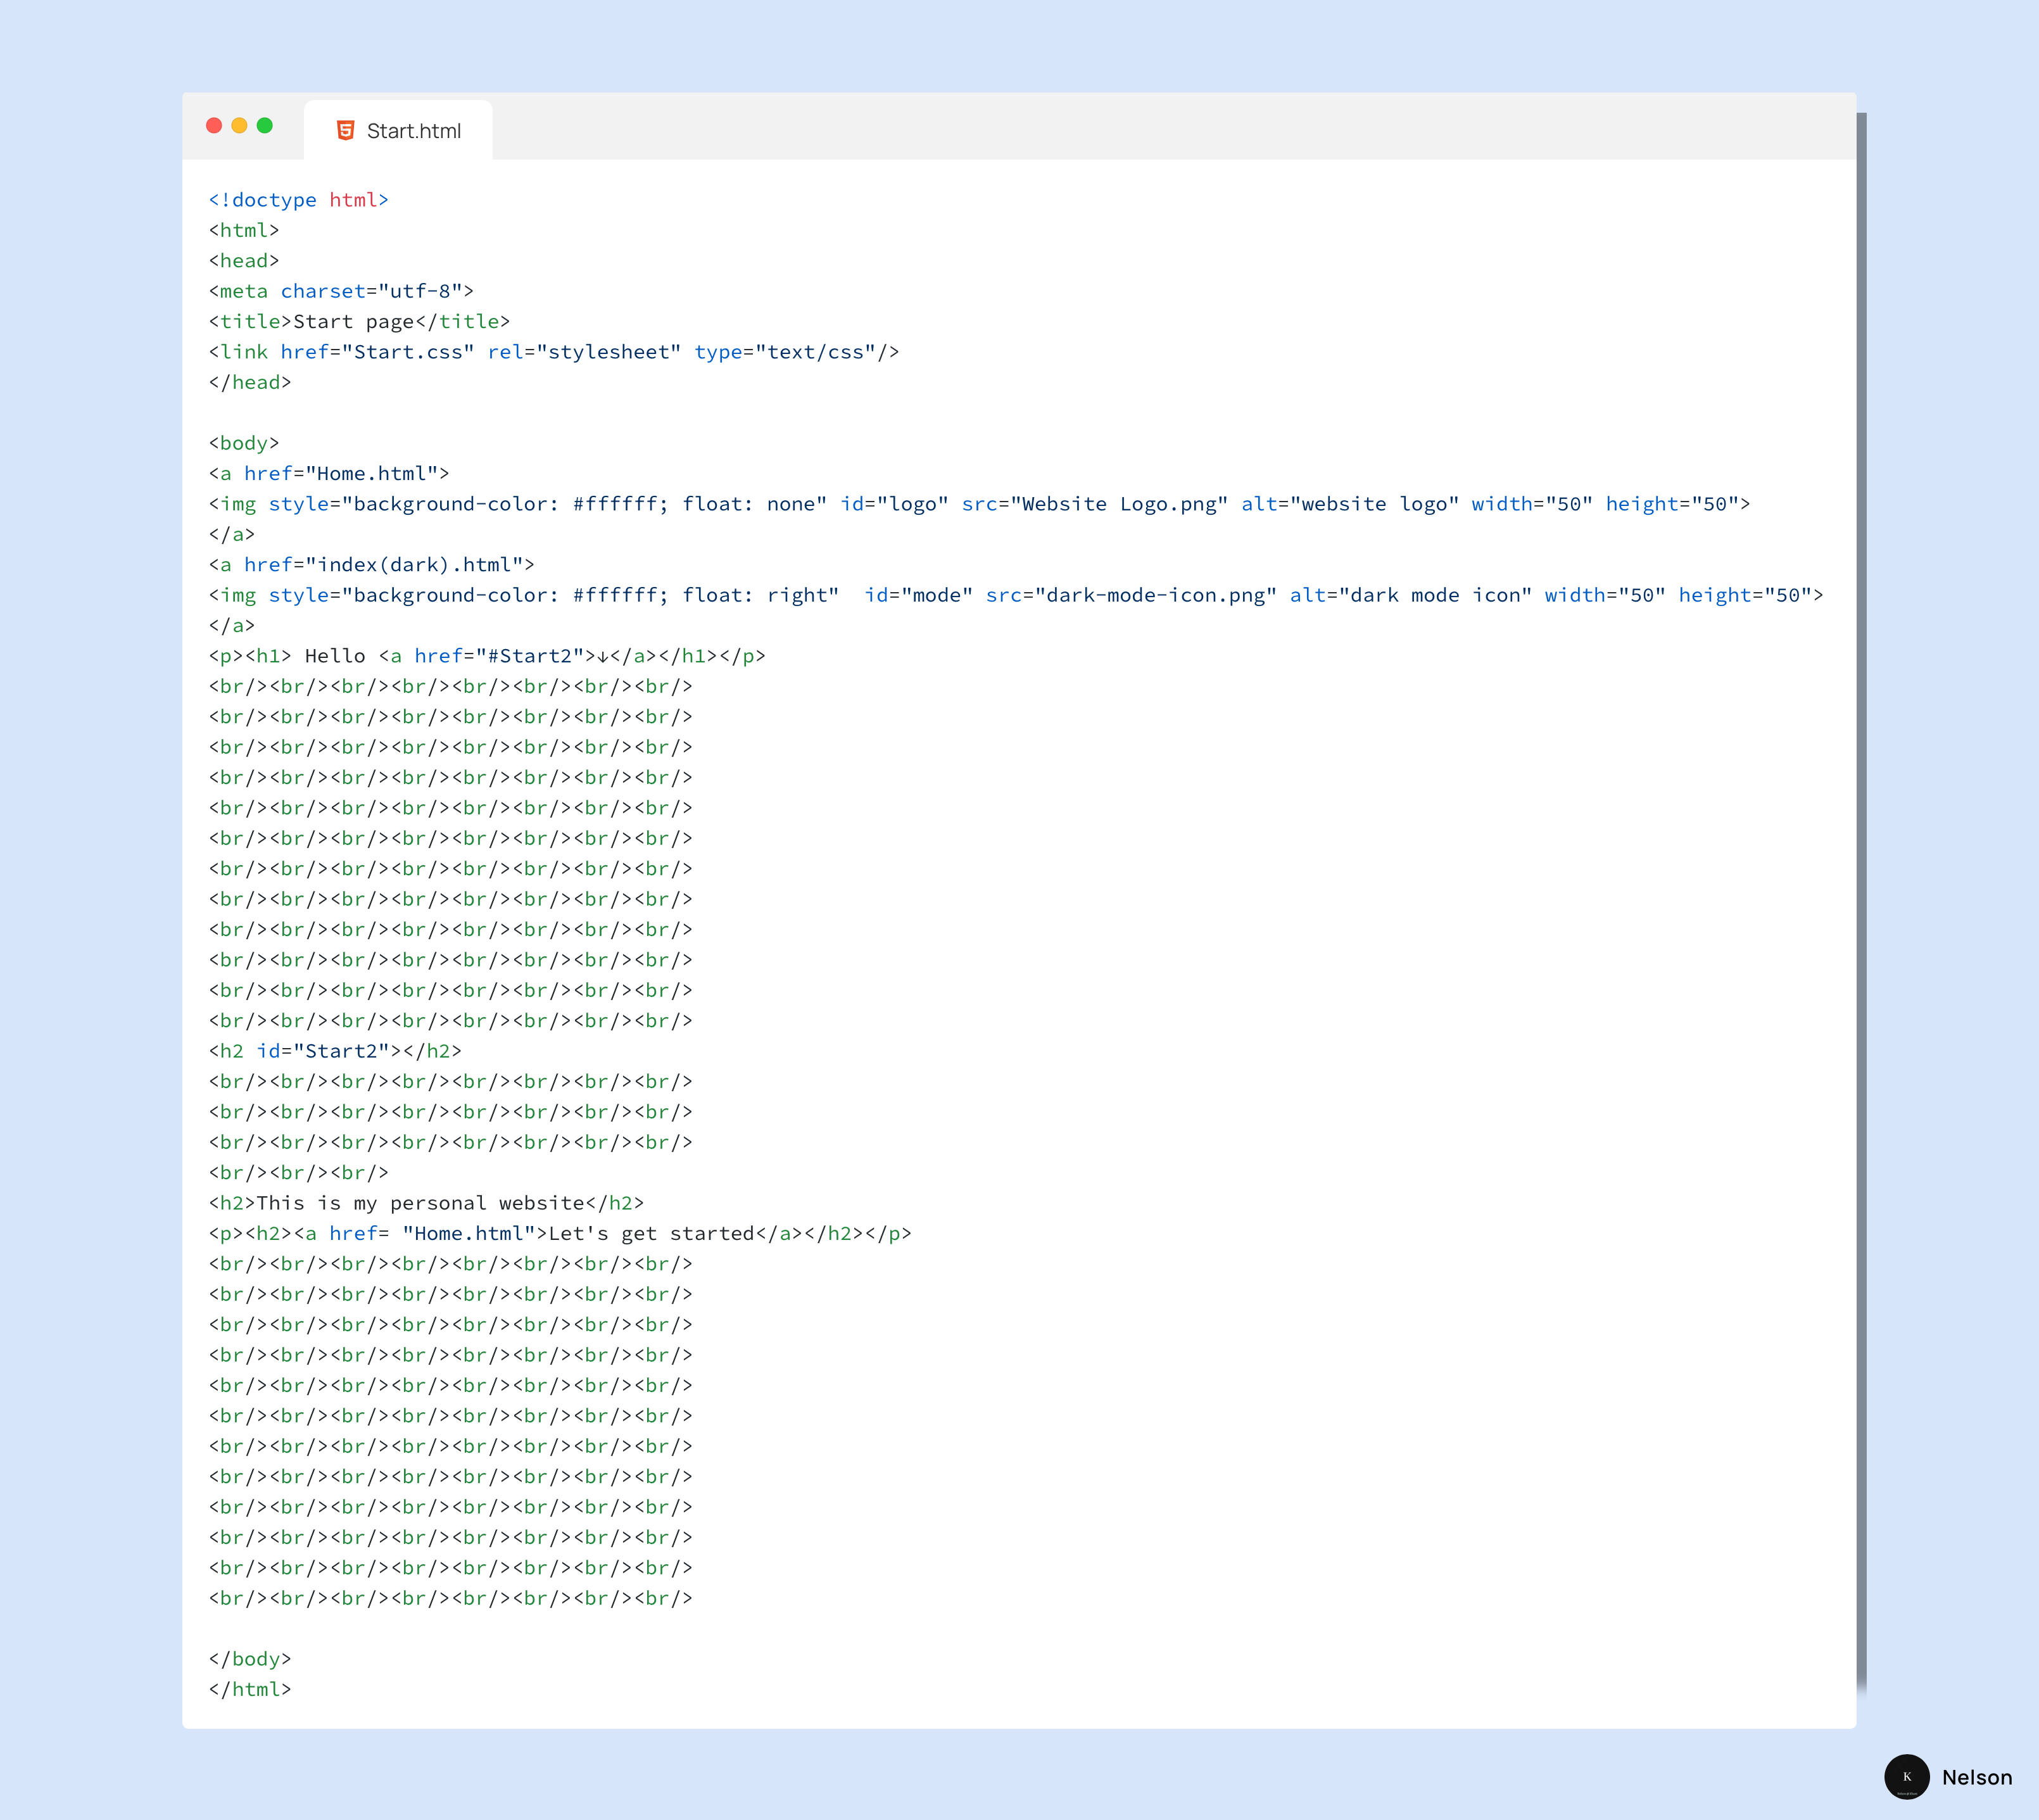Click the h1 Hello heading line
Screen dimensions: 2039x1820
pyautogui.click(x=487, y=656)
